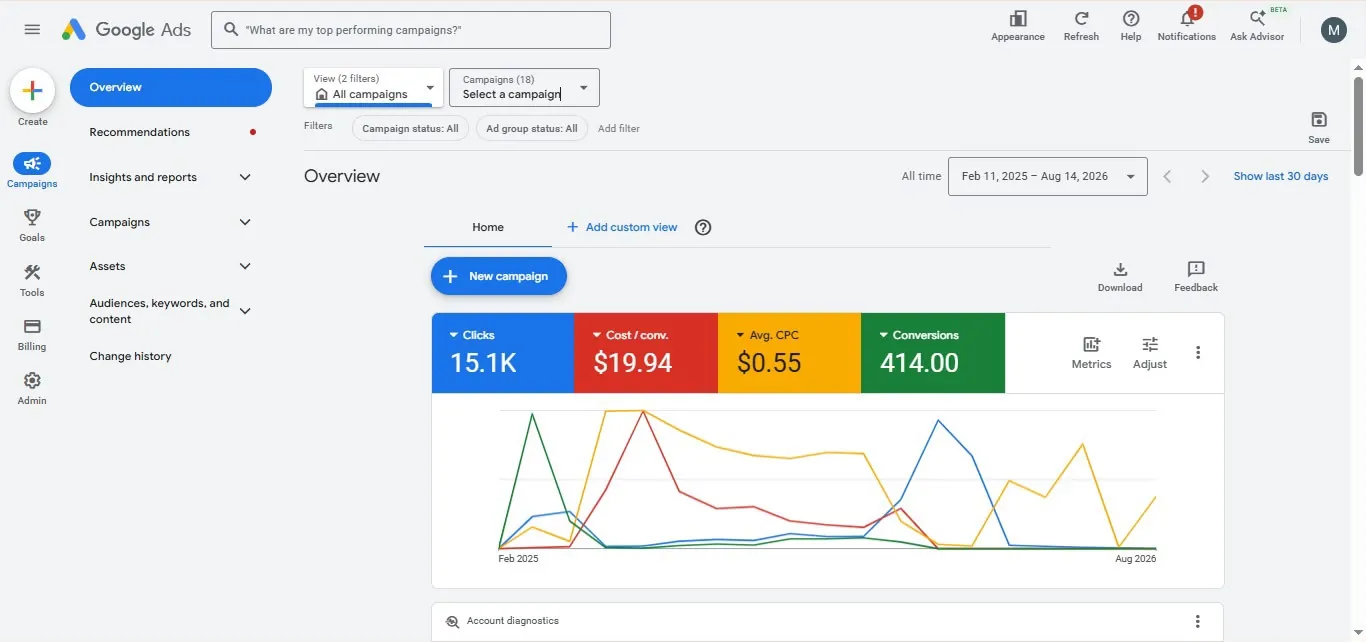Change the Cost / conv. metric tile
1366x642 pixels.
tap(646, 353)
